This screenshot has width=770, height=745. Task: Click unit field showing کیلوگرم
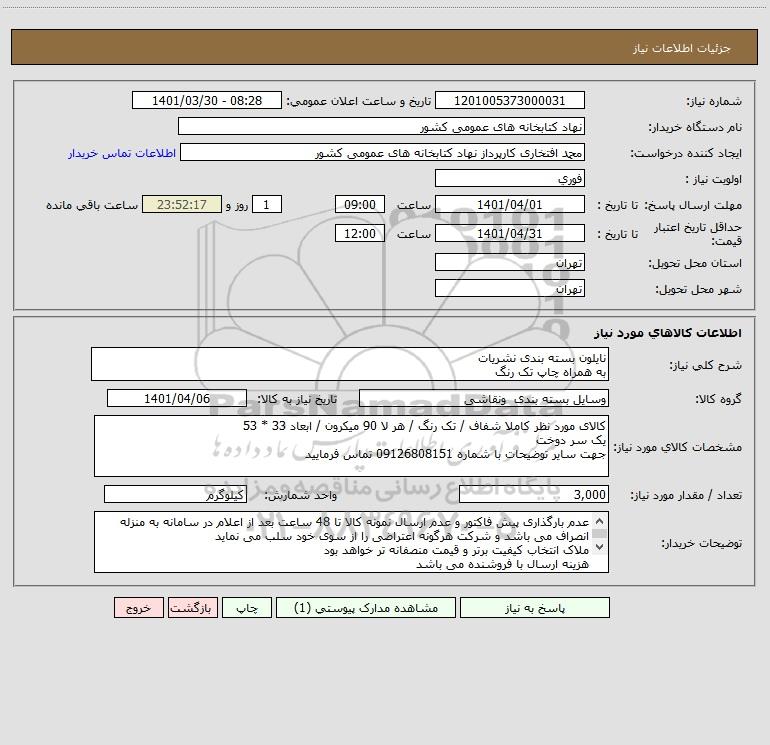[175, 494]
